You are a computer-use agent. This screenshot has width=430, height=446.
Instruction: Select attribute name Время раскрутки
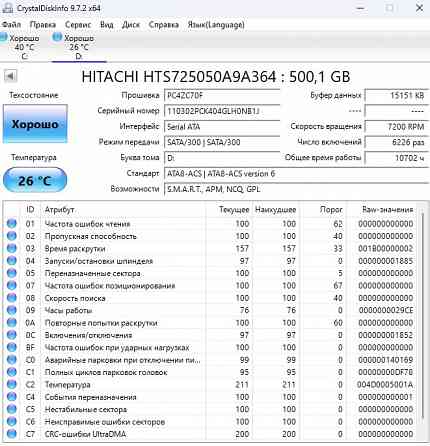75,249
